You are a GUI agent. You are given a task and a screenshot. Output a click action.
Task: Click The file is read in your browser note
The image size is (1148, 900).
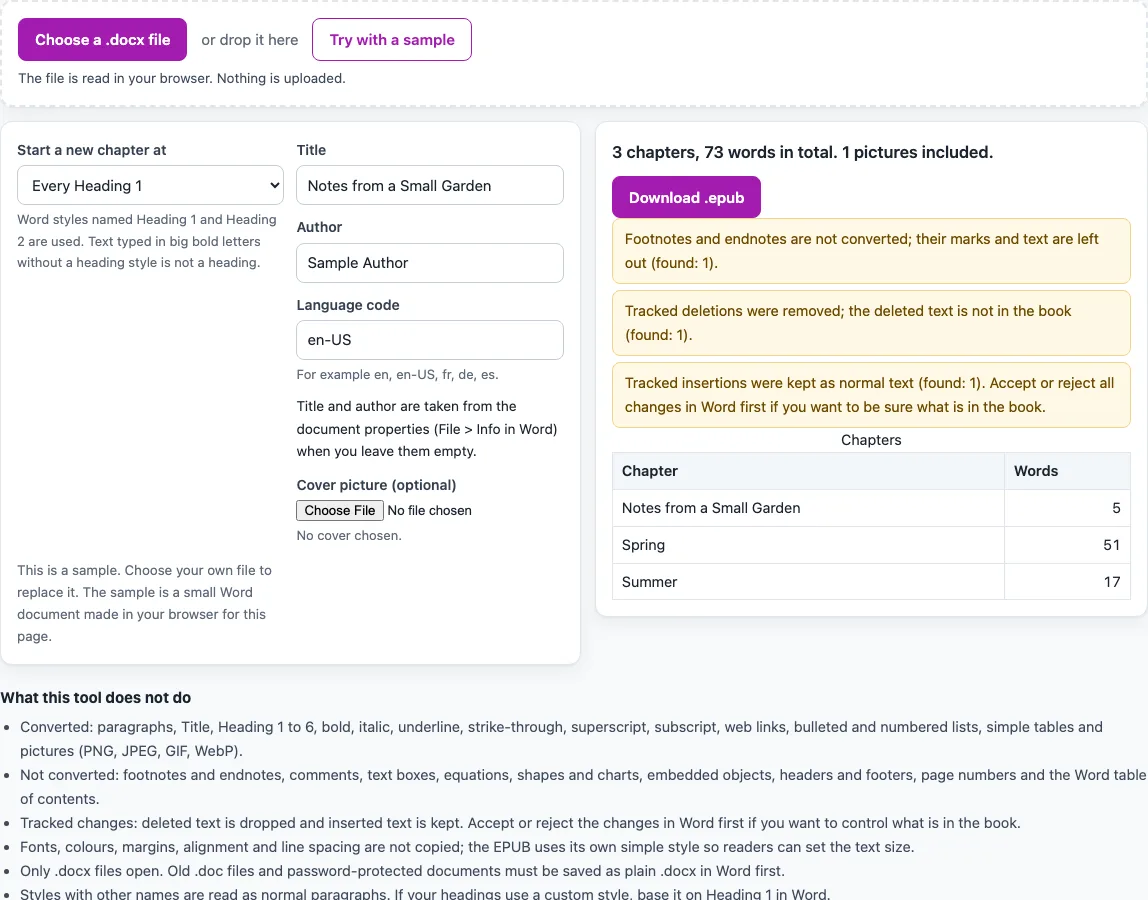[182, 78]
